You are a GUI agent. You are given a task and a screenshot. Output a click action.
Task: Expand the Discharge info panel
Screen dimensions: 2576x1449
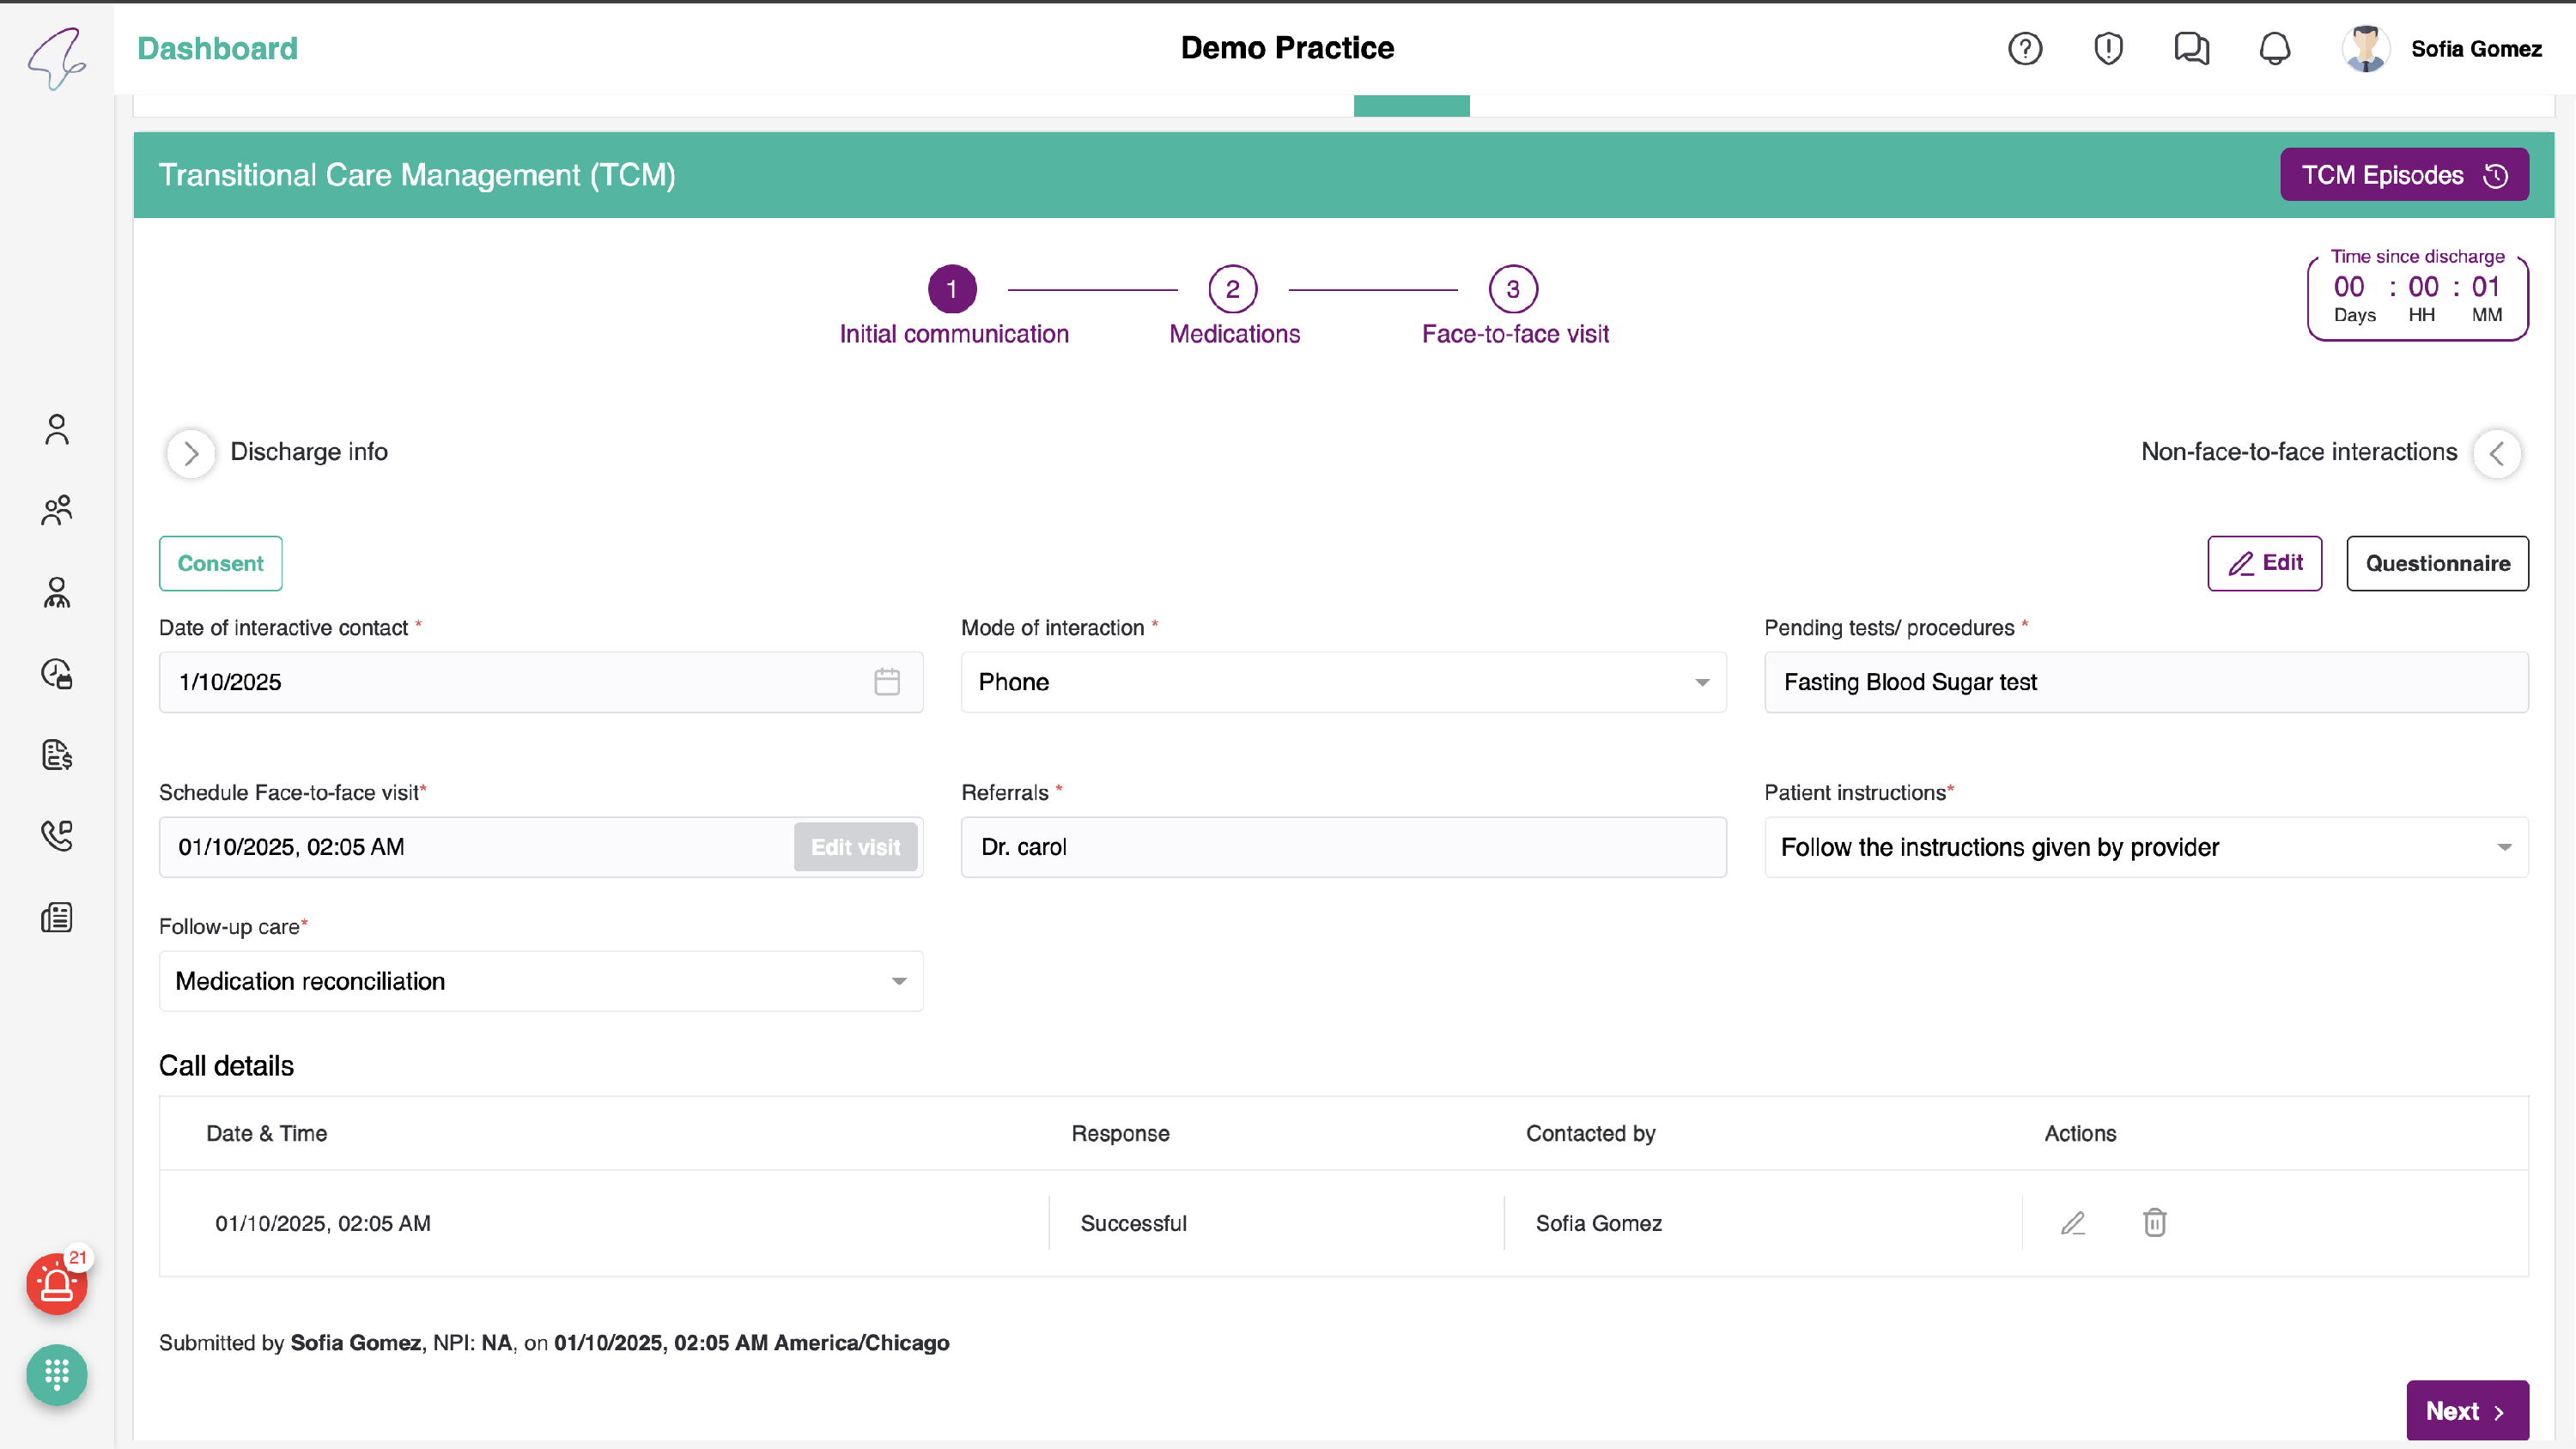191,453
